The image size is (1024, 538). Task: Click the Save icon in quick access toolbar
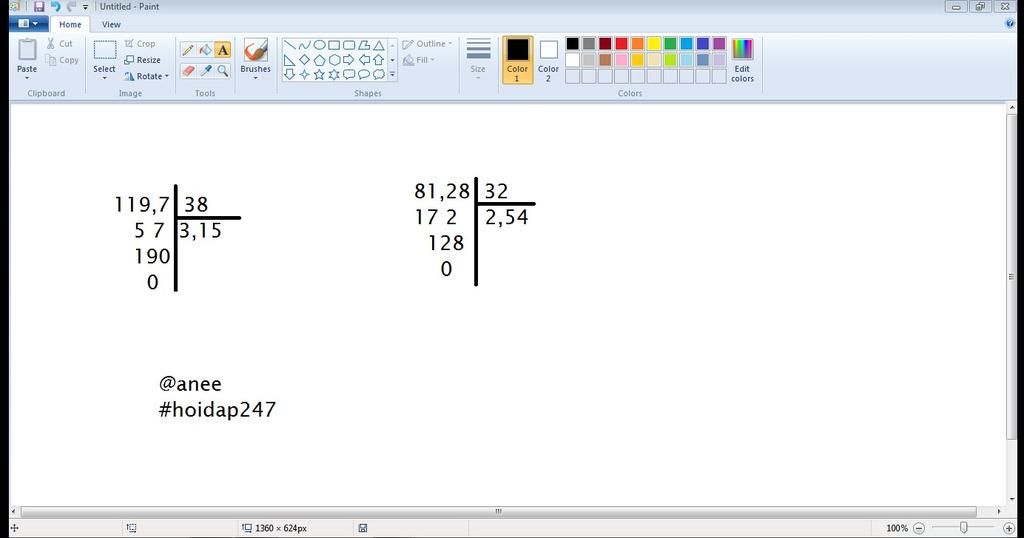39,7
